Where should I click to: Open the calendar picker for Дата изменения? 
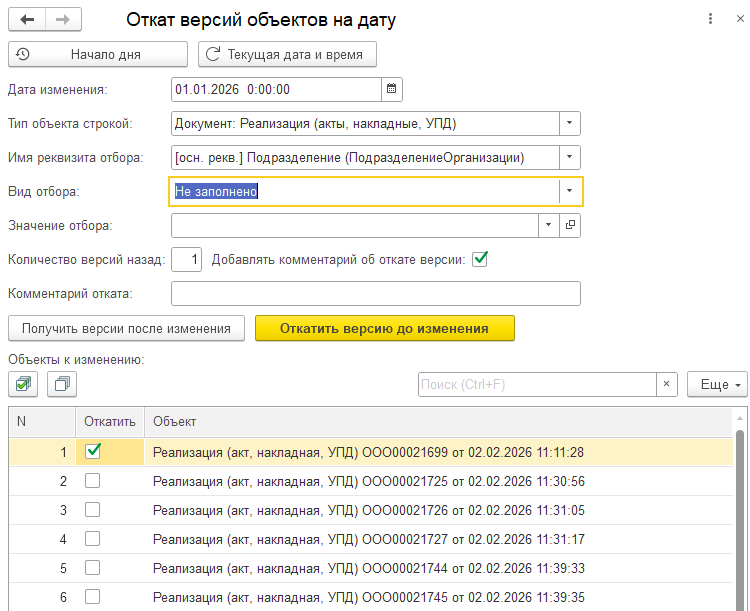pyautogui.click(x=392, y=89)
